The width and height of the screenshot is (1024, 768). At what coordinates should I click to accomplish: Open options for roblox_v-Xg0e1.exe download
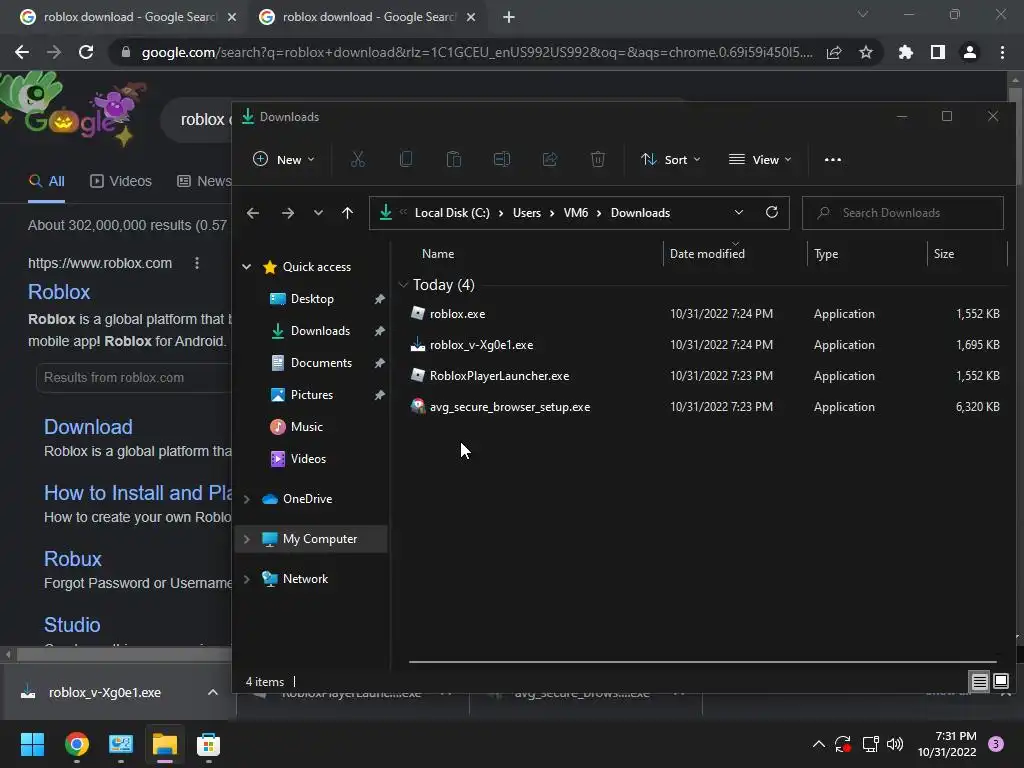[x=212, y=692]
